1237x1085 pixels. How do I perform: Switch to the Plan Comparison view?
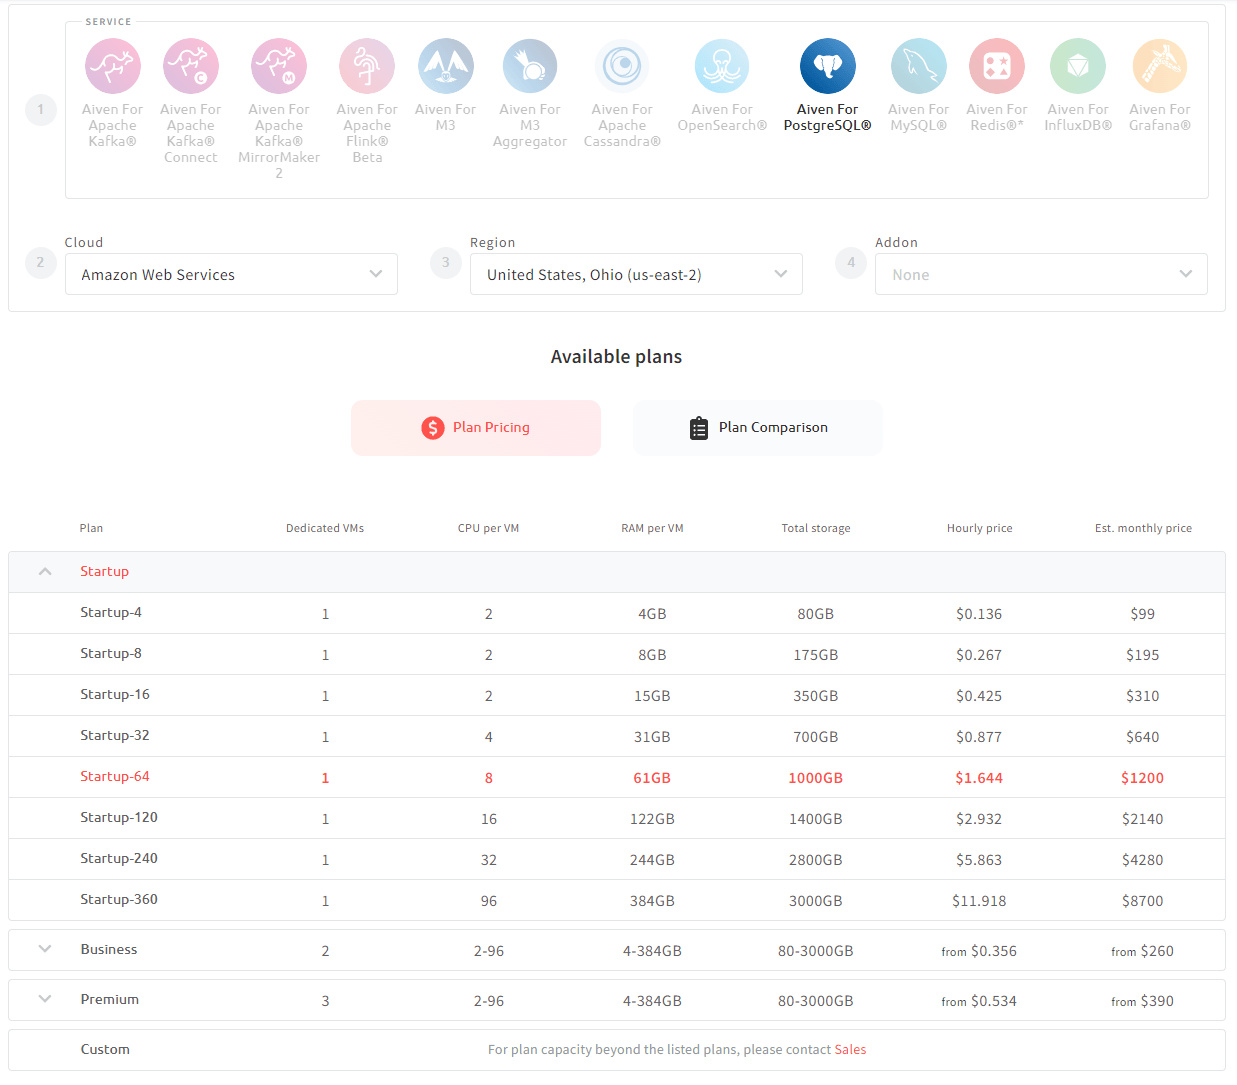(x=757, y=427)
